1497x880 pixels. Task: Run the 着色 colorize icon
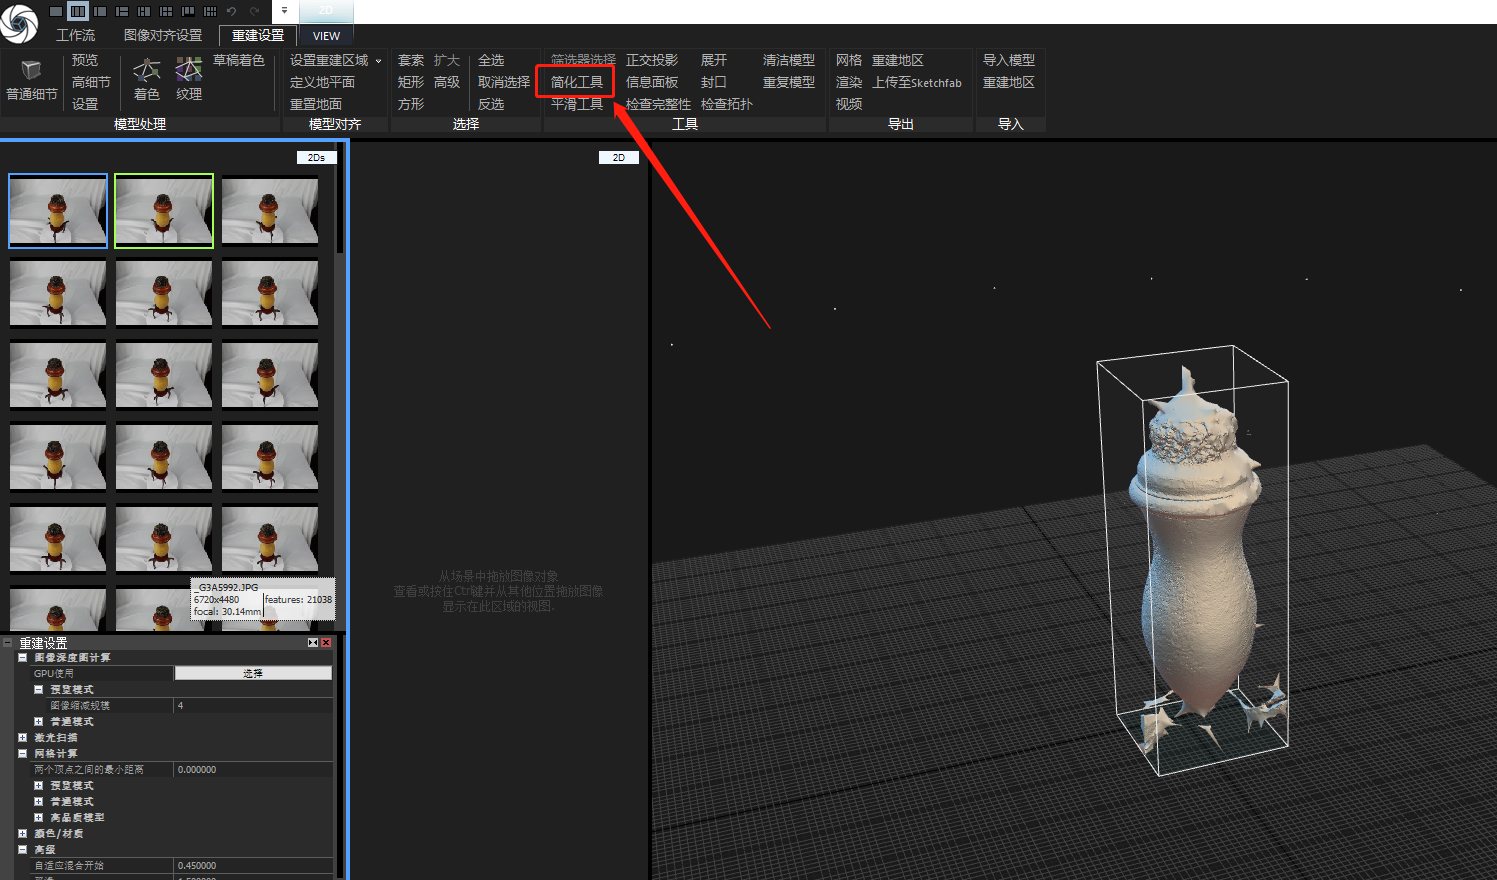tap(147, 70)
